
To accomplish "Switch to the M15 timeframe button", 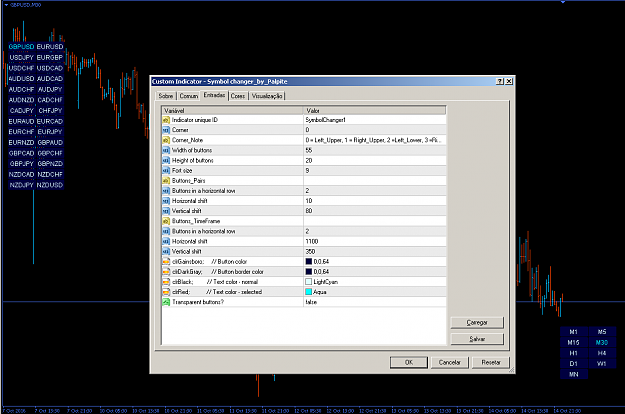I will click(x=574, y=343).
